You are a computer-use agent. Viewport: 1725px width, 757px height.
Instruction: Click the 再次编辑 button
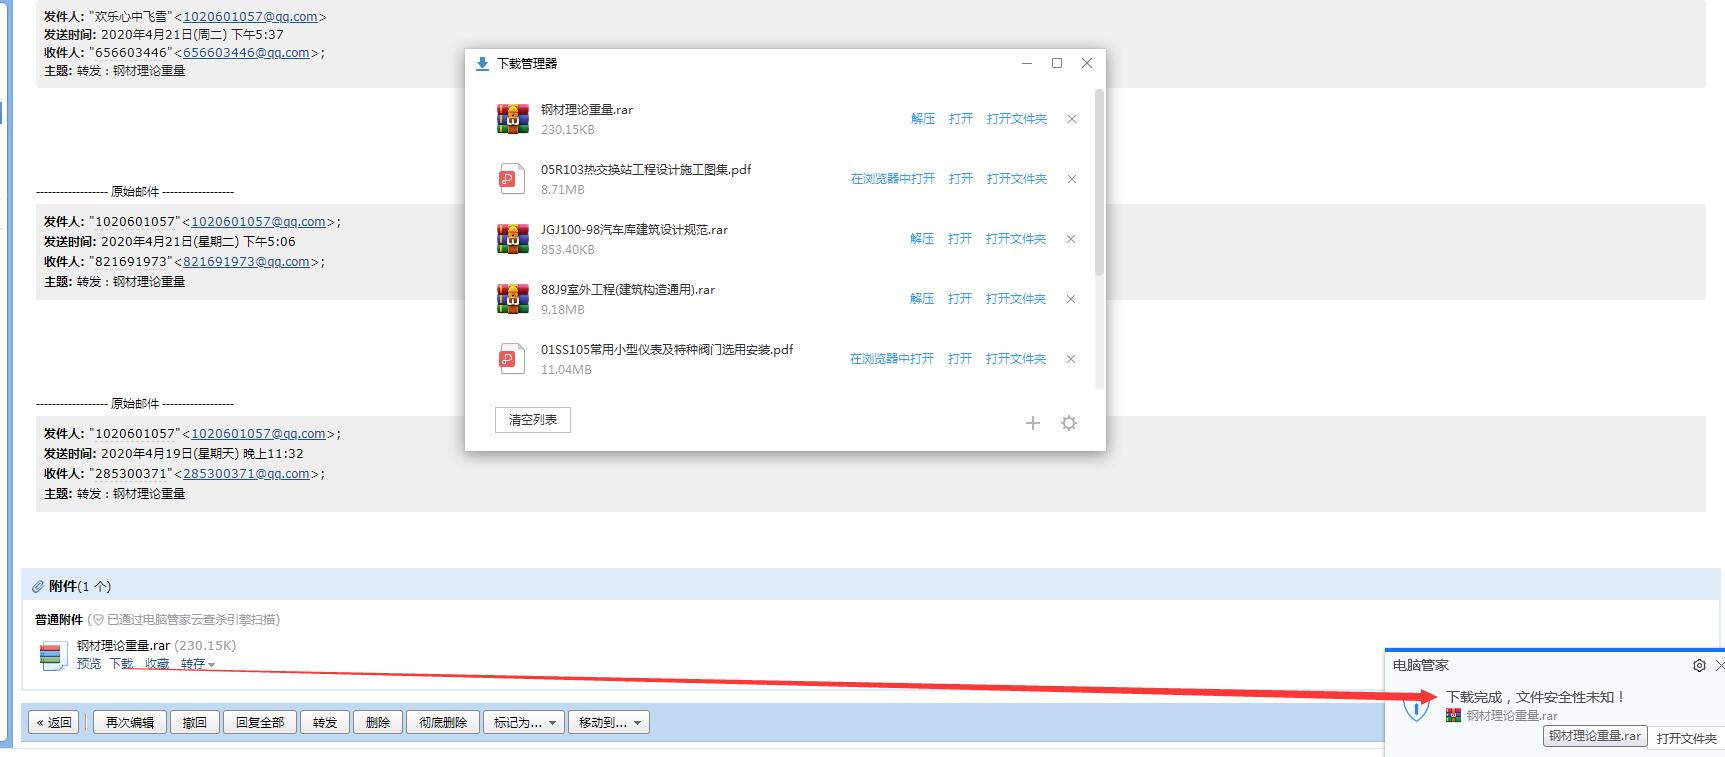(130, 722)
